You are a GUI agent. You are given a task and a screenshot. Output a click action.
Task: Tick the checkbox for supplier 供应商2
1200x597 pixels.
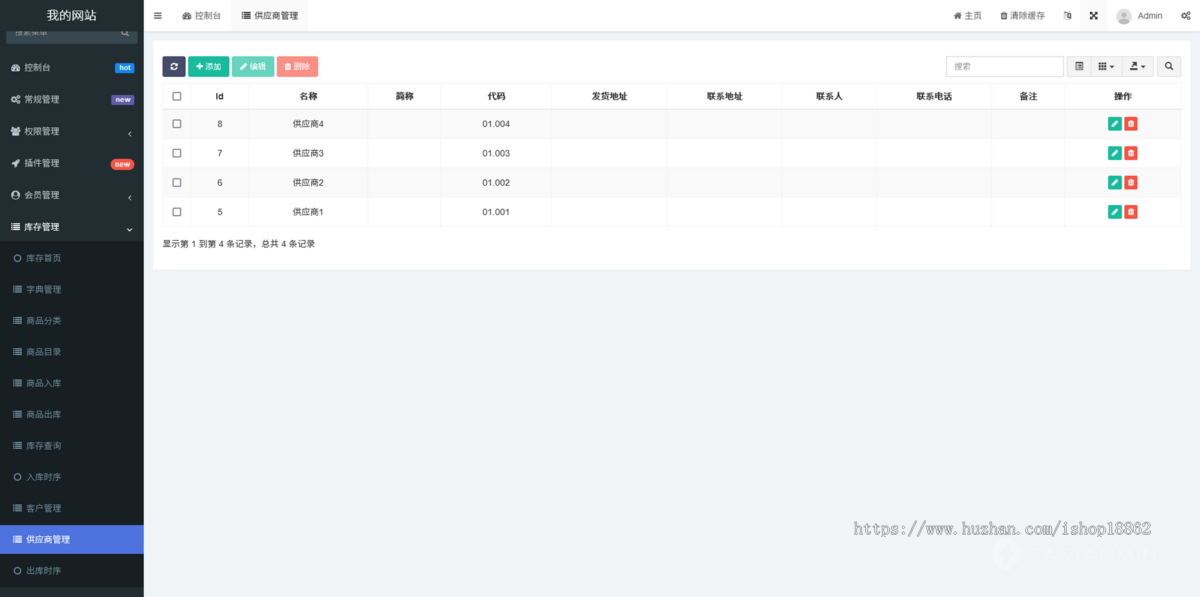[177, 182]
